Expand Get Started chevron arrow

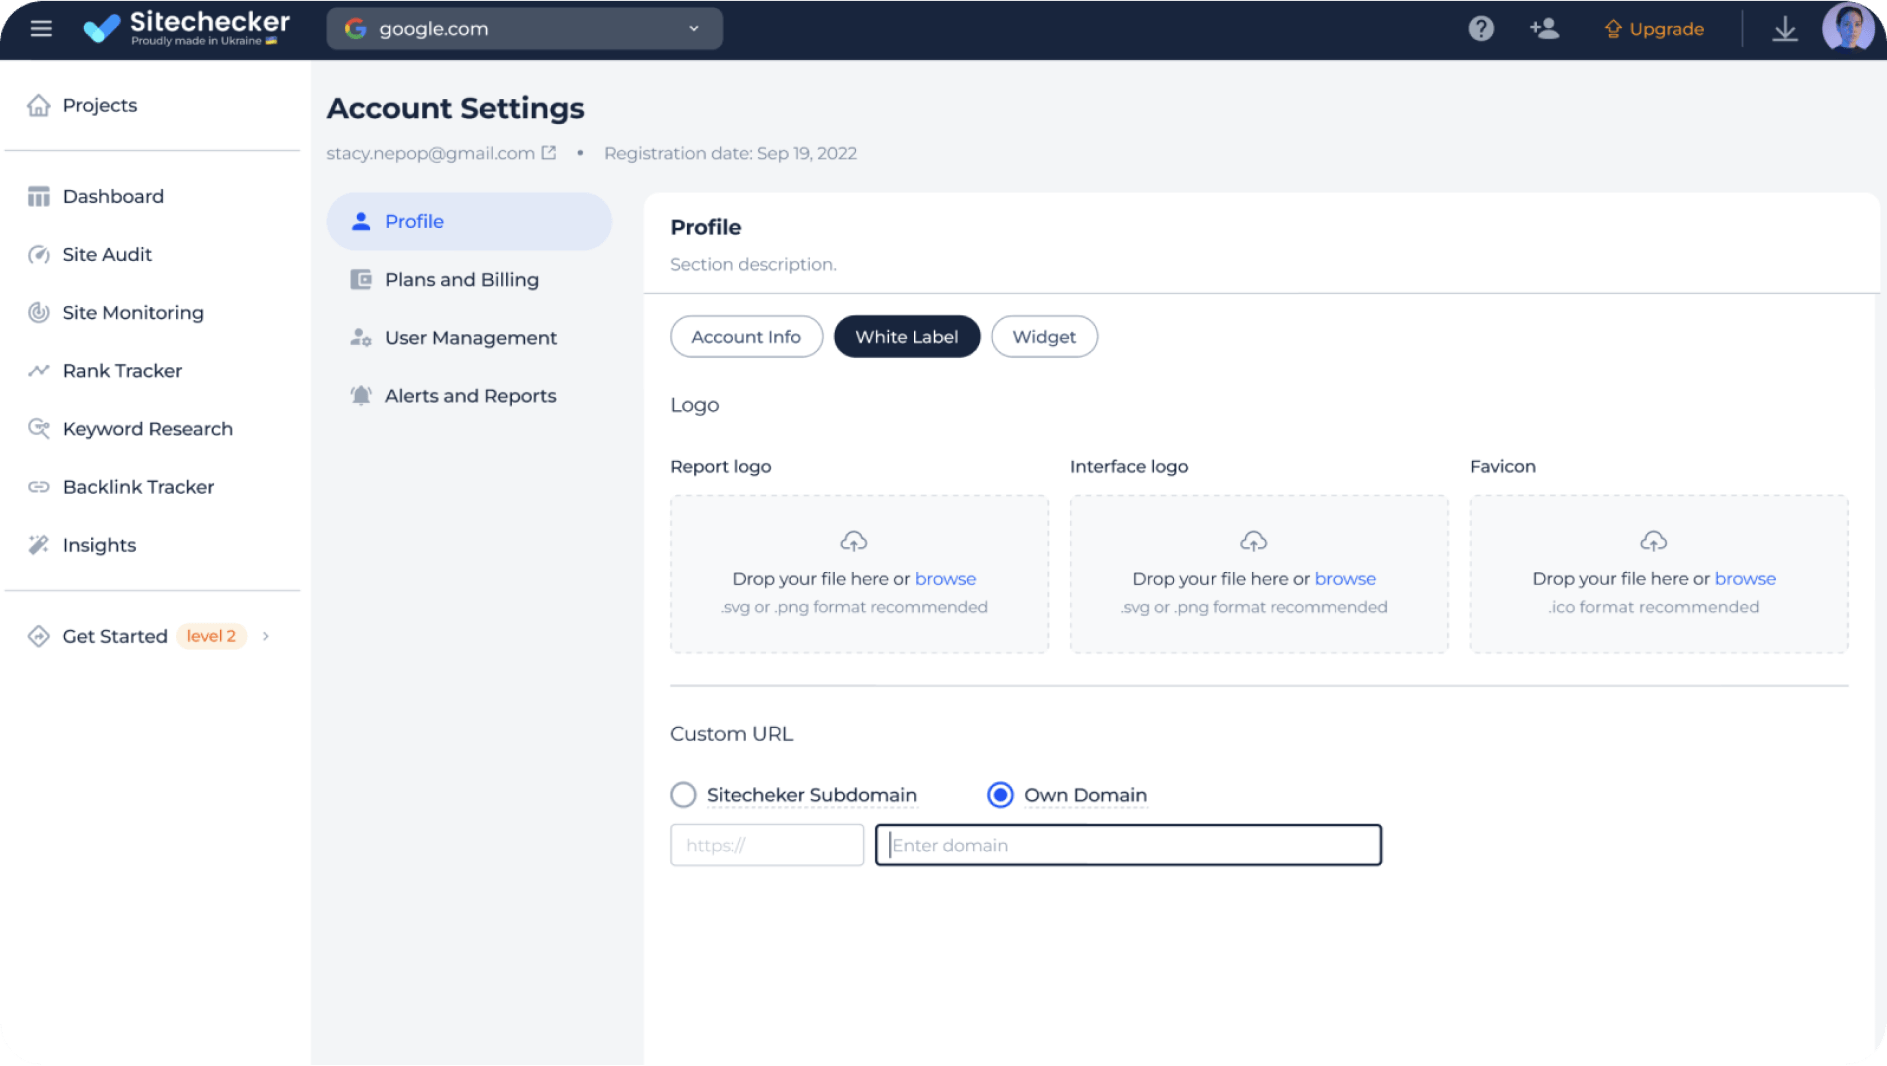(266, 636)
